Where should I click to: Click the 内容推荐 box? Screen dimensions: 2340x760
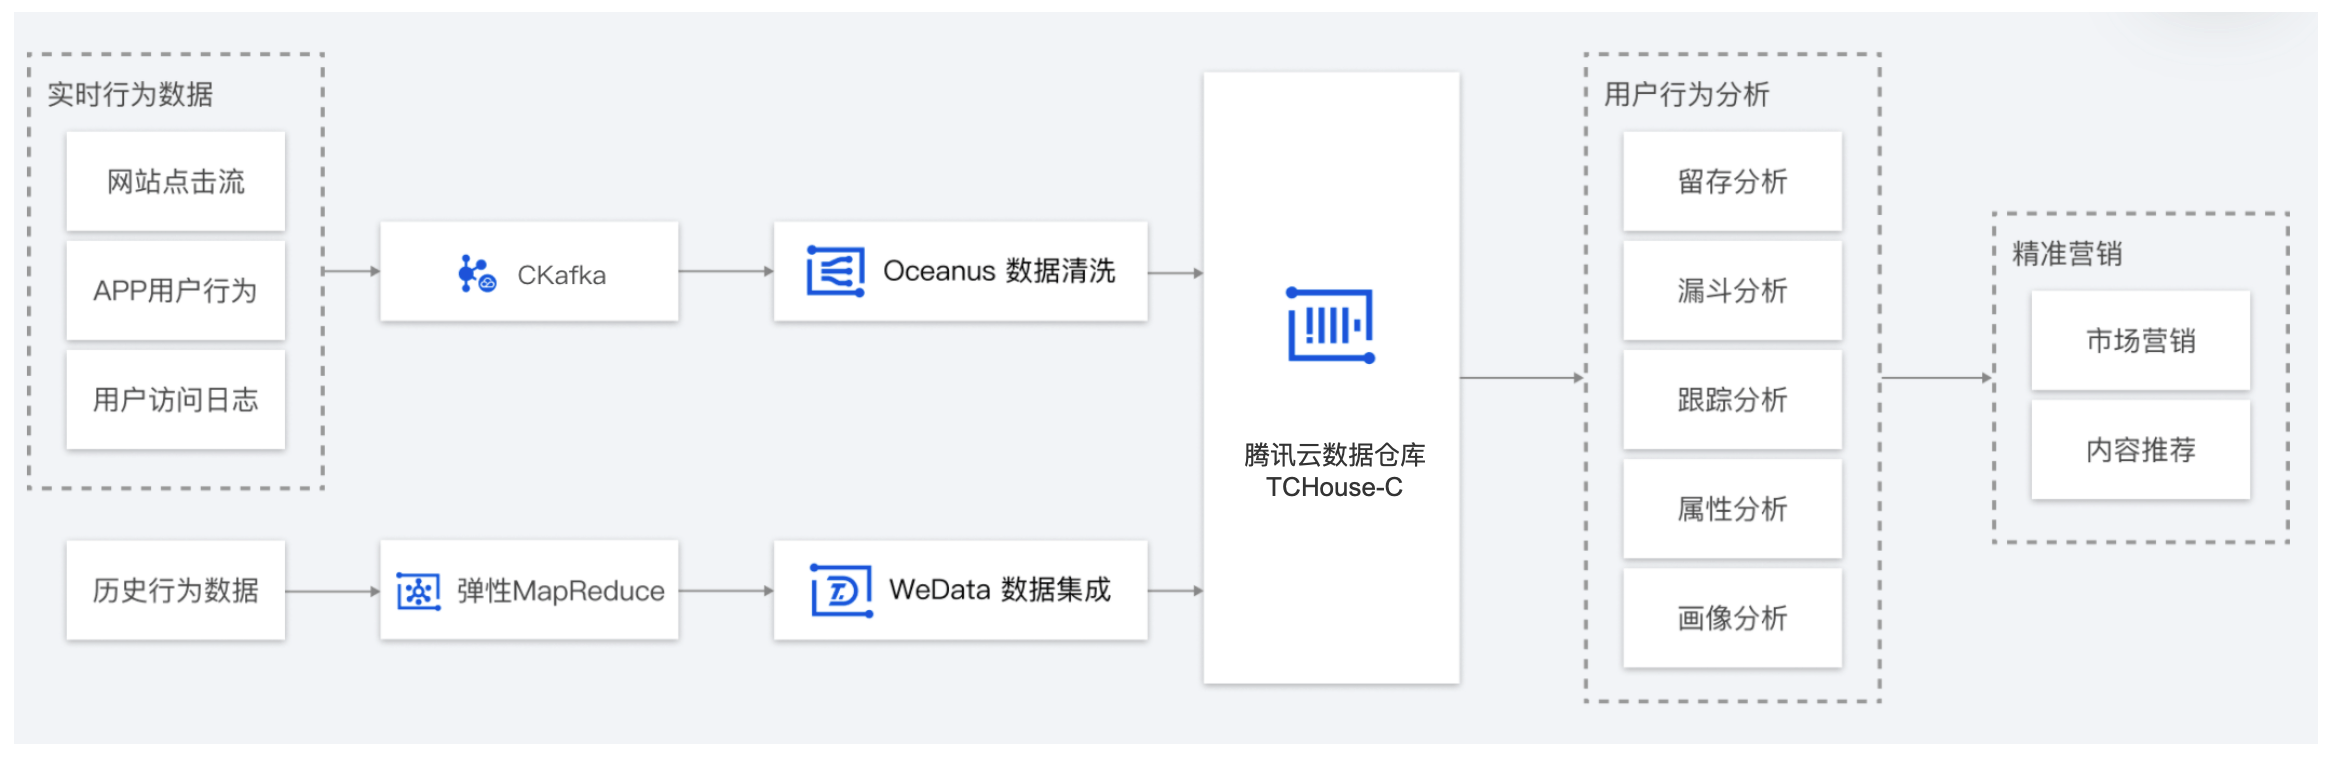click(x=2140, y=450)
